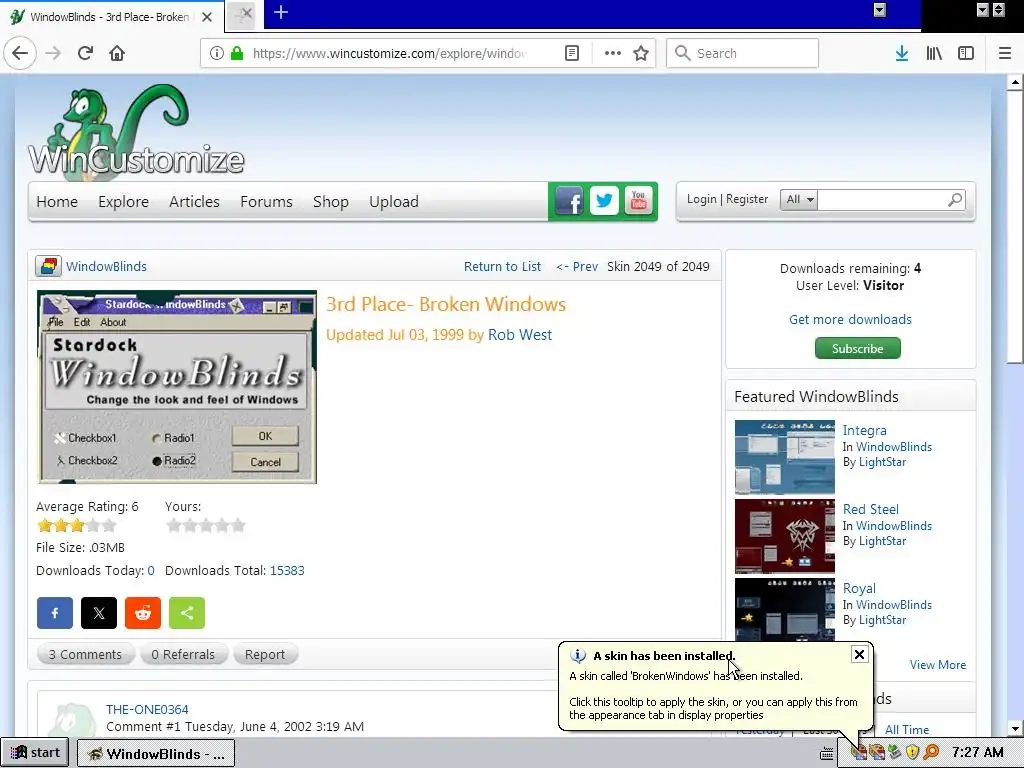Open the 0 Referrals tab
Image resolution: width=1024 pixels, height=768 pixels.
coord(183,654)
